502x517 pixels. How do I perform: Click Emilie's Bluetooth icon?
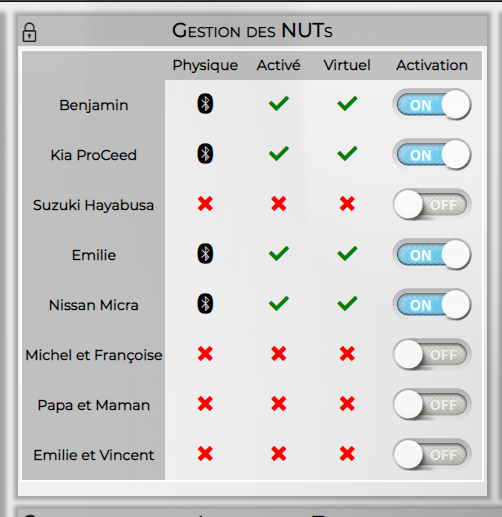[205, 253]
